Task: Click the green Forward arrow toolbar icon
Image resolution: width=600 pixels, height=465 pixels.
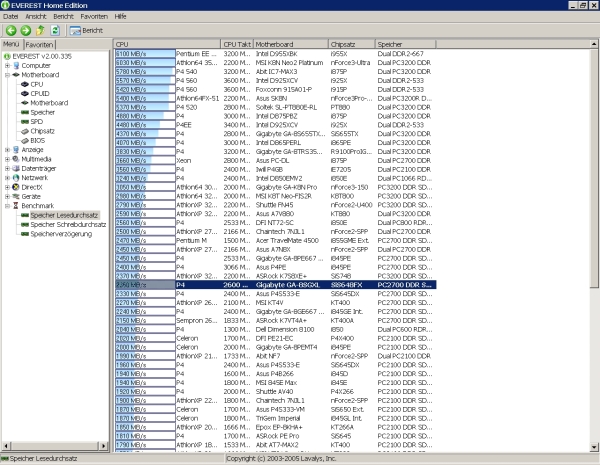Action: [26, 30]
